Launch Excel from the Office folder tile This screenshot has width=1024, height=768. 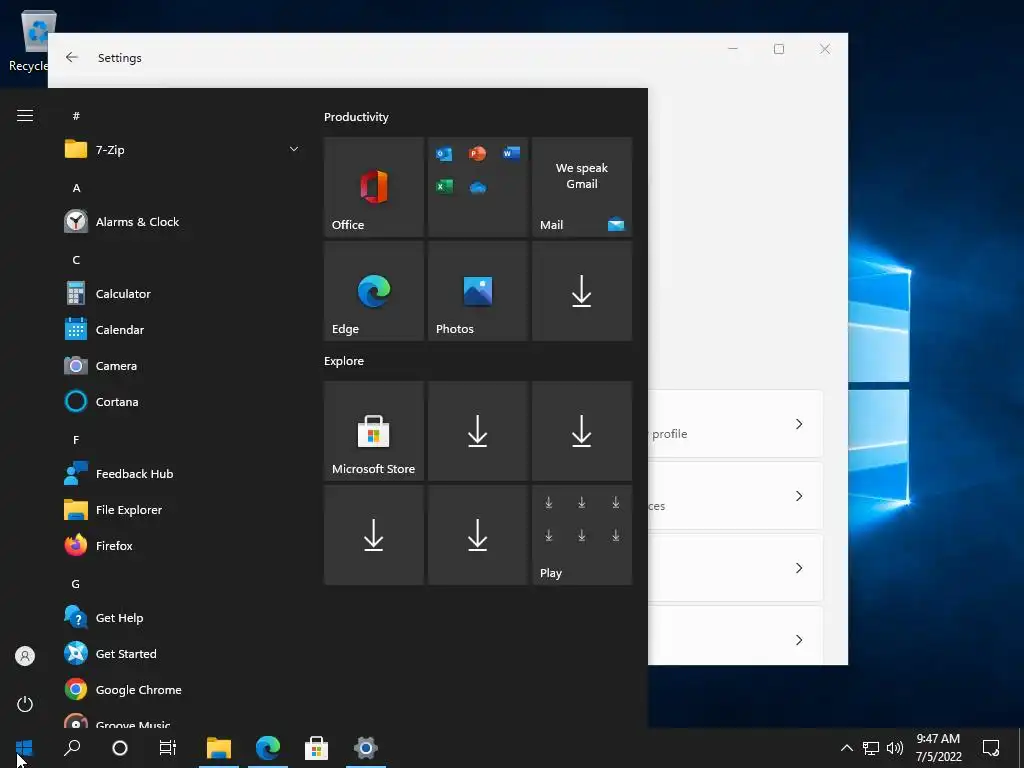(444, 187)
